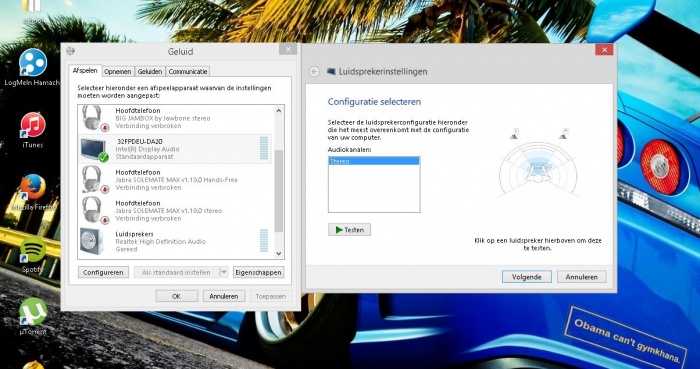Click the left speaker in the diagram
This screenshot has width=700, height=369.
tap(515, 133)
